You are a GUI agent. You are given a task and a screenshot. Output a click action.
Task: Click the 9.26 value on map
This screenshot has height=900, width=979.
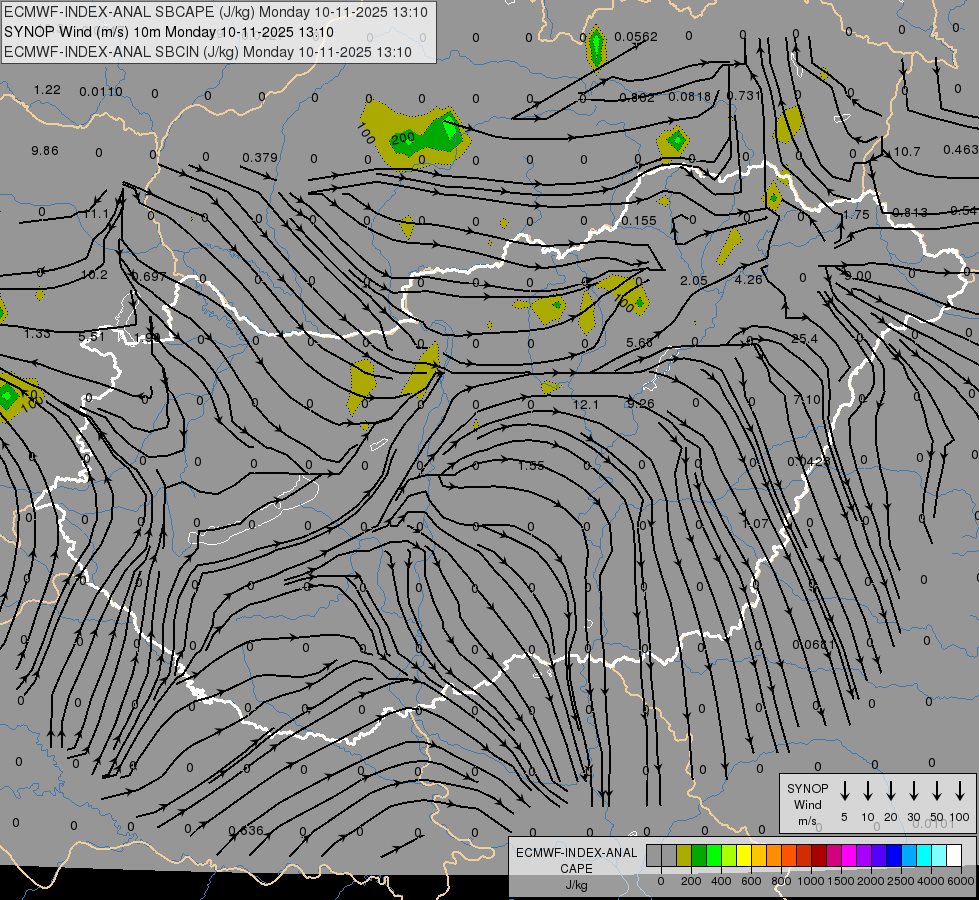pos(641,403)
